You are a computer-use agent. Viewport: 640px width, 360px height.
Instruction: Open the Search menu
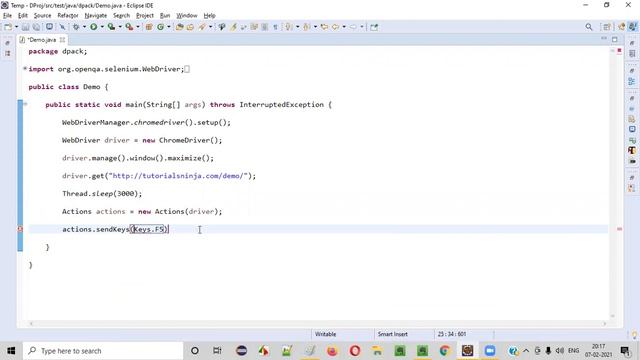pyautogui.click(x=121, y=16)
